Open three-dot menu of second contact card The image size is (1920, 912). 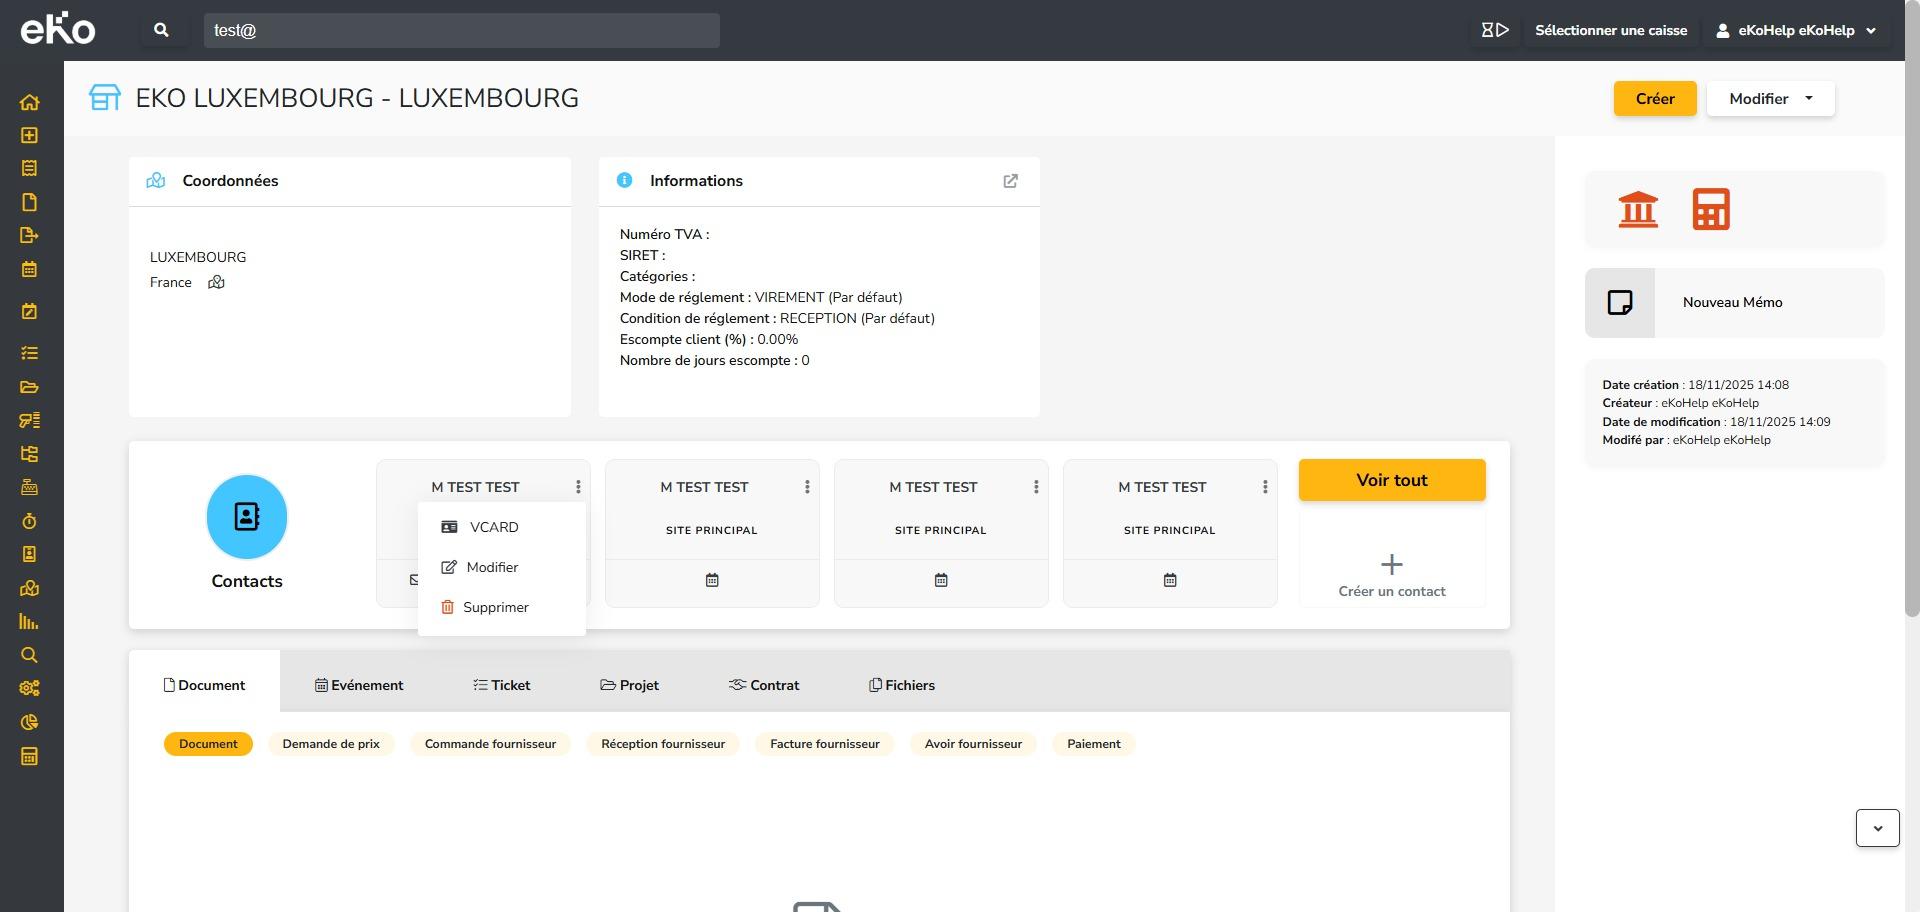pyautogui.click(x=807, y=487)
